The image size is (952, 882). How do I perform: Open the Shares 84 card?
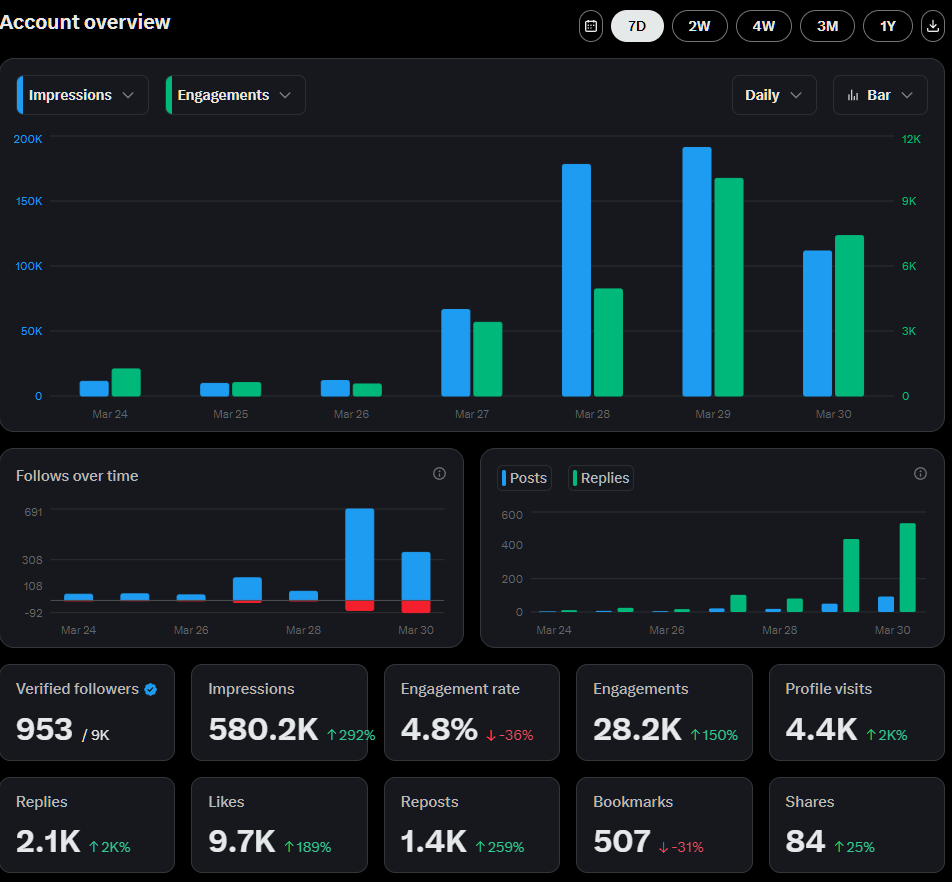857,825
